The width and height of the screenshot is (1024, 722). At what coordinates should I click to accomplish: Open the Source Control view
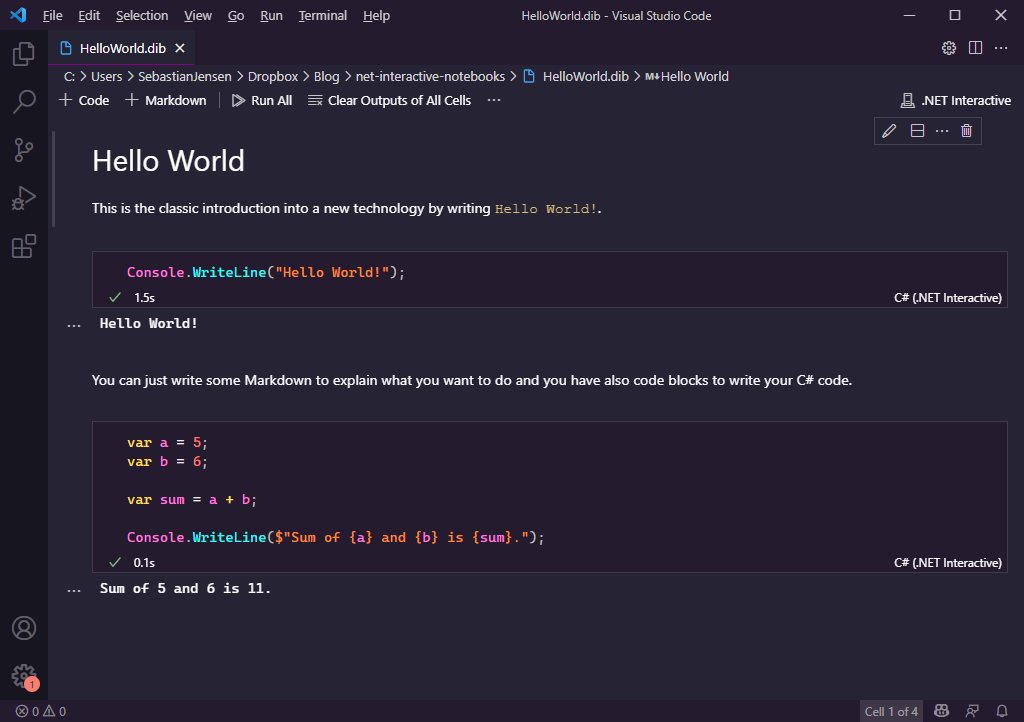click(x=24, y=150)
